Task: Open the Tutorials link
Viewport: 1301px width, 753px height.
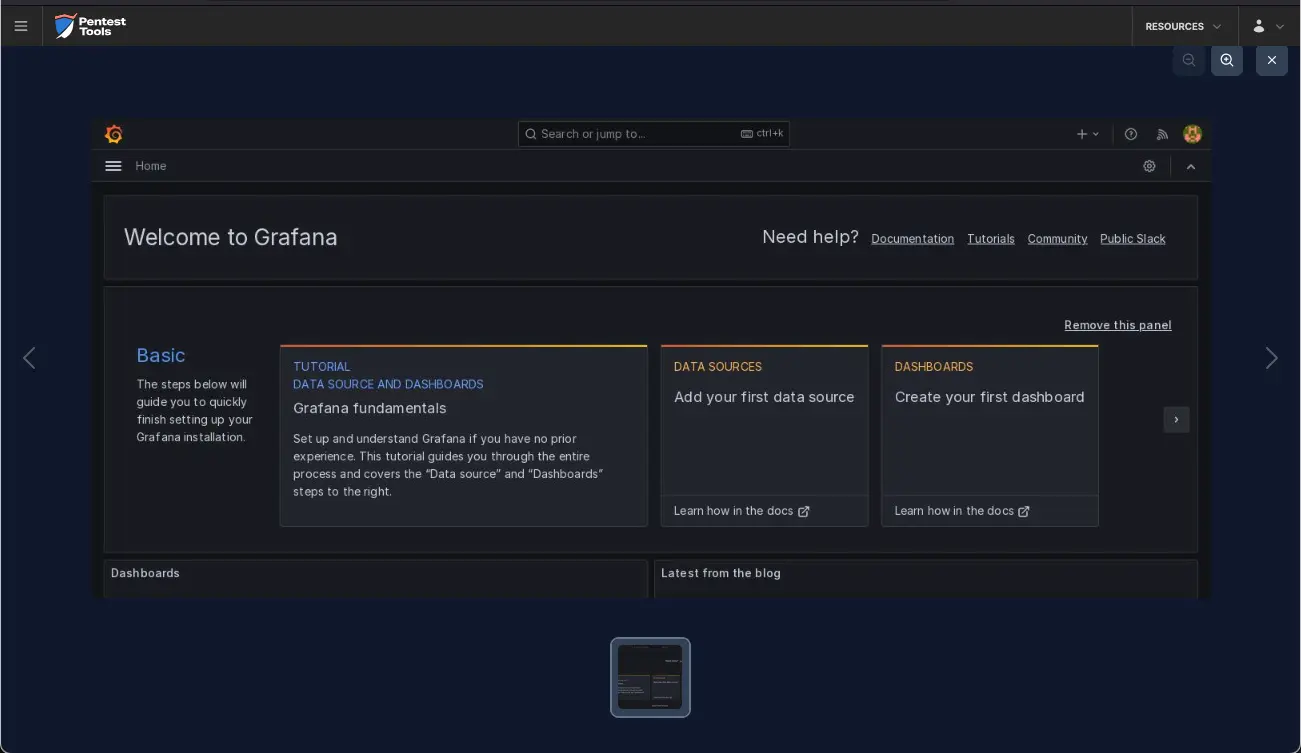Action: point(991,239)
